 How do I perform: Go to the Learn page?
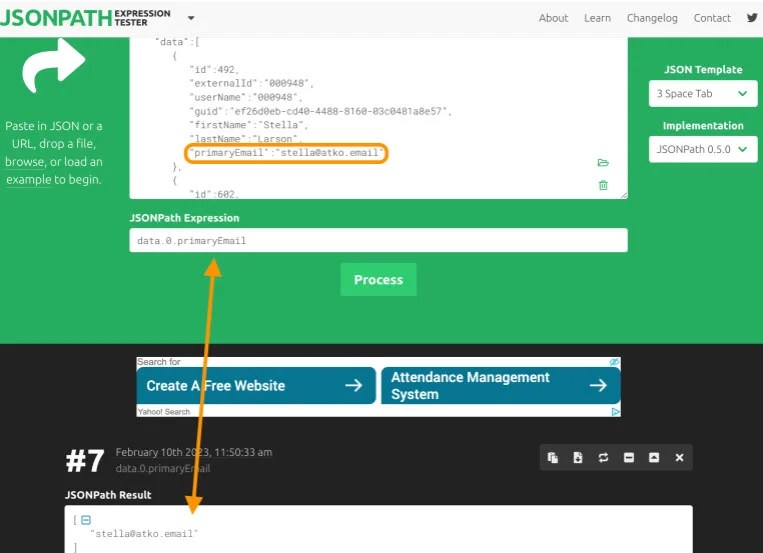click(x=598, y=18)
